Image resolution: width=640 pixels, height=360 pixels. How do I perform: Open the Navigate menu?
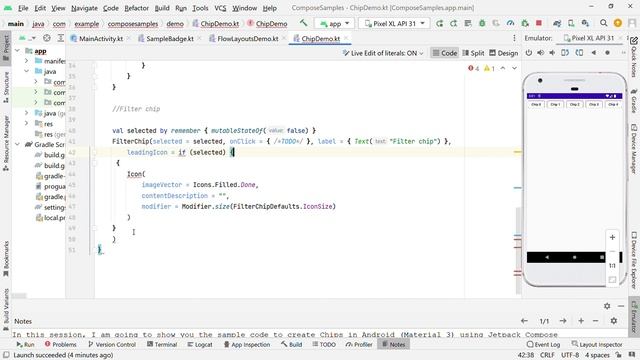[84, 8]
